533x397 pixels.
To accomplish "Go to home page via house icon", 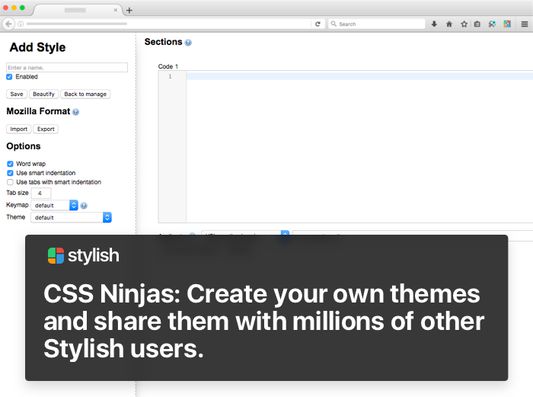I will 449,24.
